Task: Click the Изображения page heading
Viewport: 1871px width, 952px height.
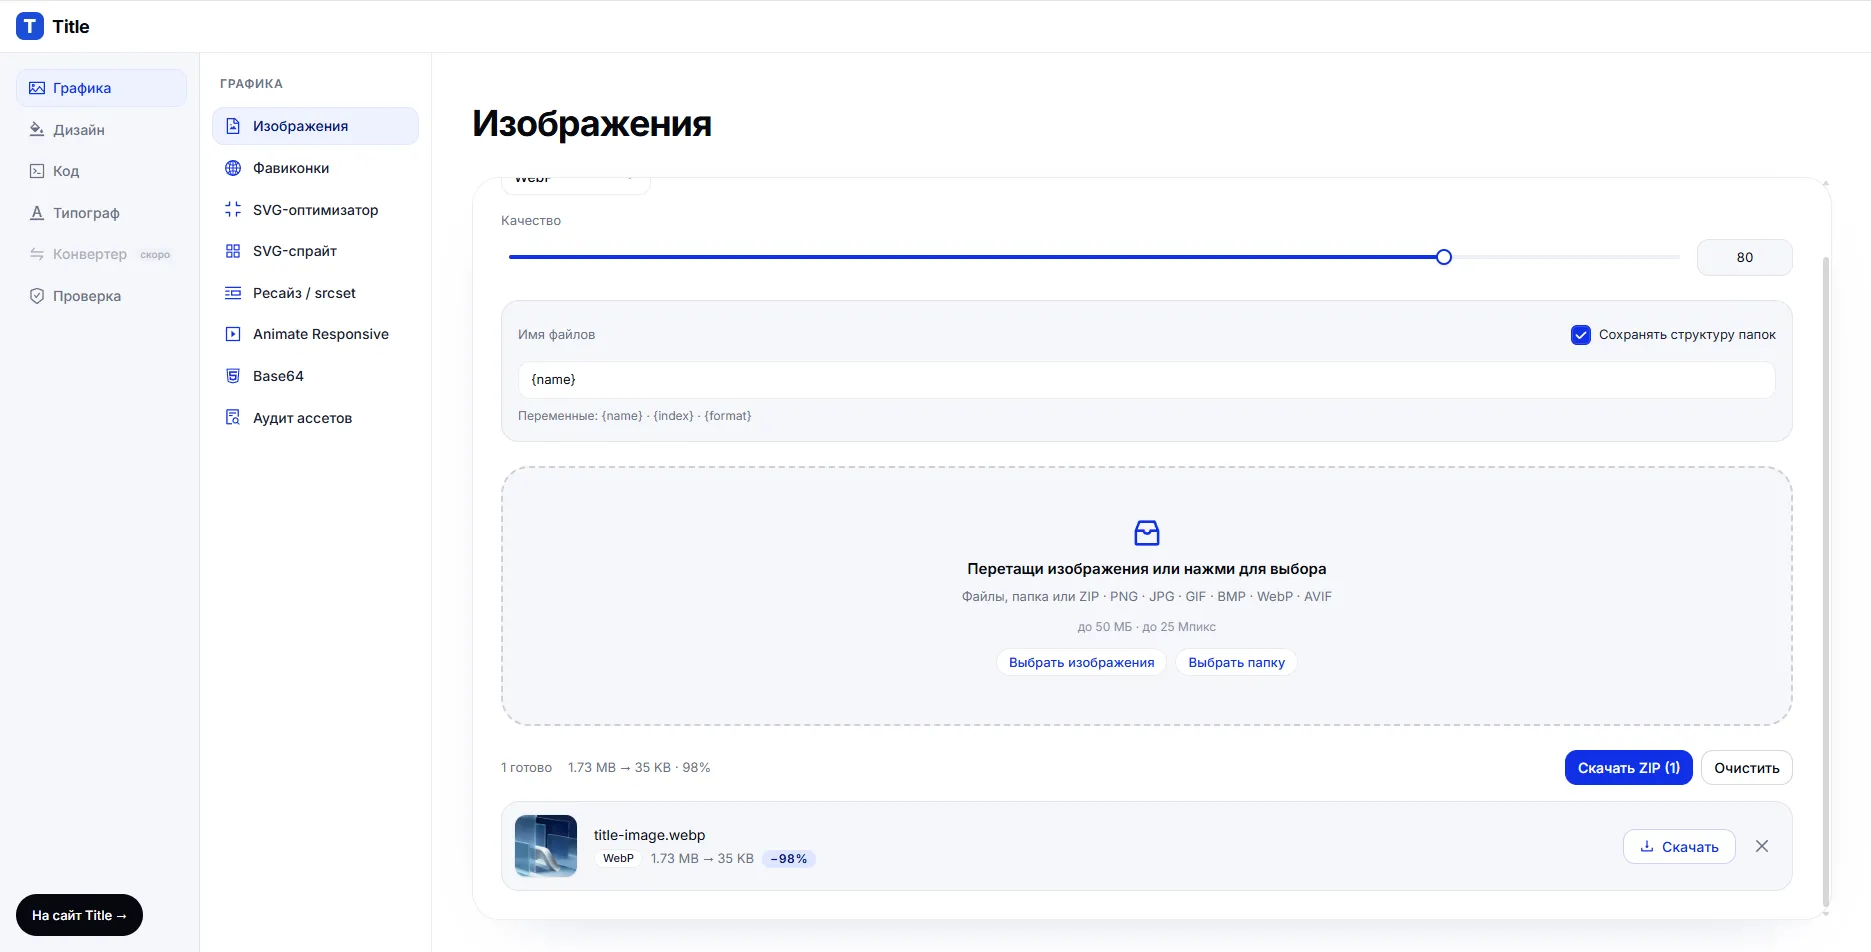Action: (x=592, y=124)
